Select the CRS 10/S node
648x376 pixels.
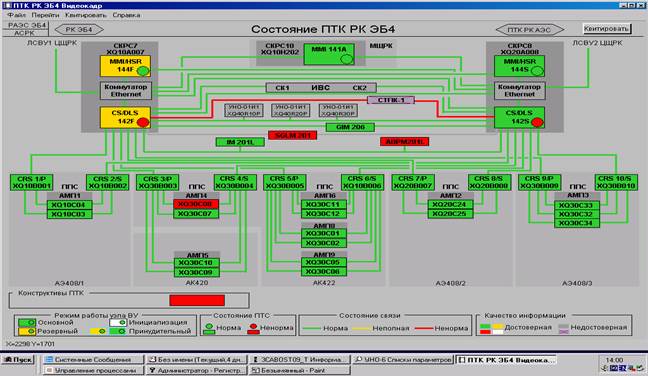pyautogui.click(x=616, y=183)
